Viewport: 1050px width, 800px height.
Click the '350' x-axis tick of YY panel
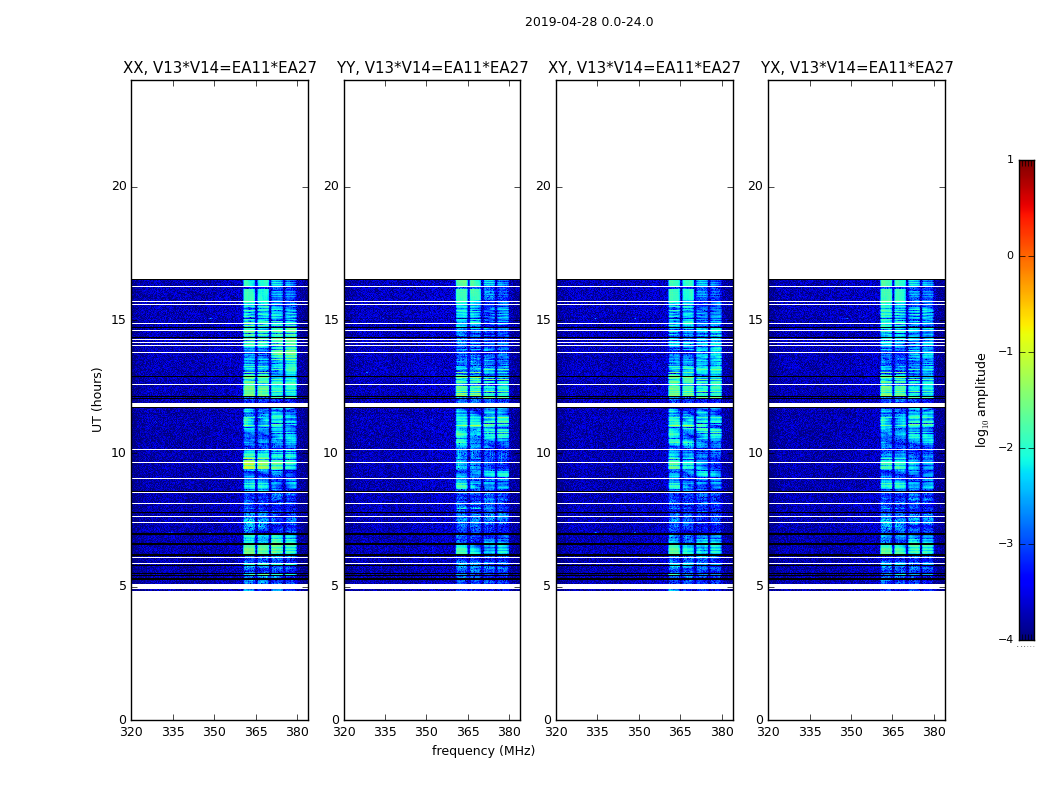(427, 732)
